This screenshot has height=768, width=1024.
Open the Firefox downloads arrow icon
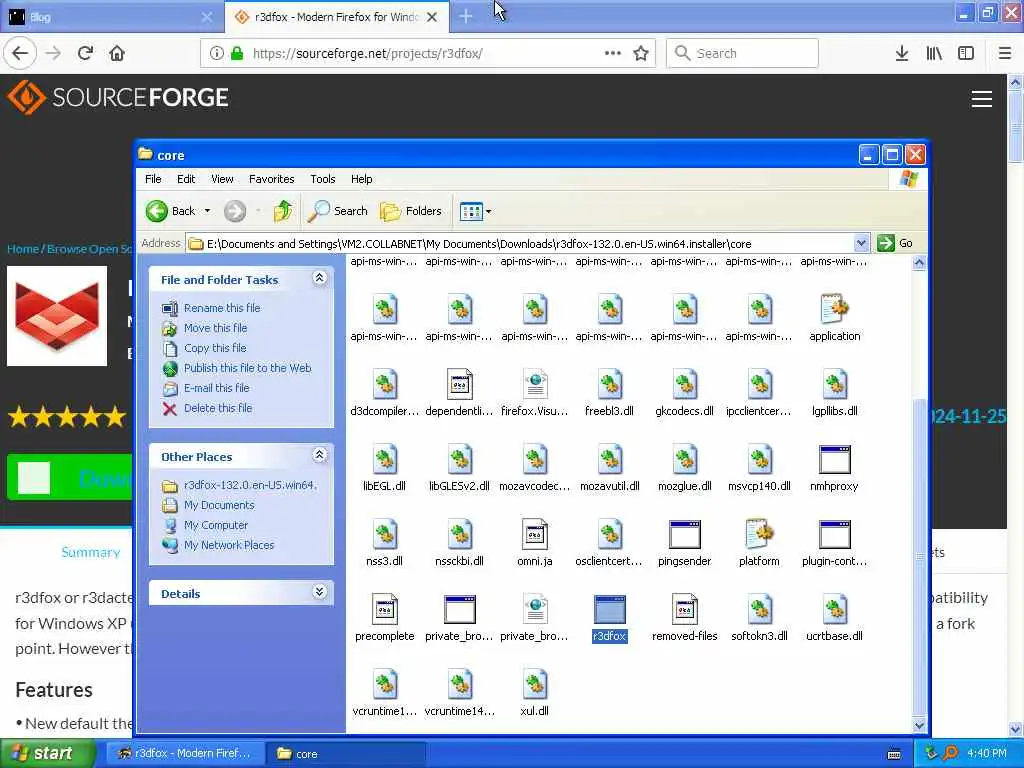point(902,53)
